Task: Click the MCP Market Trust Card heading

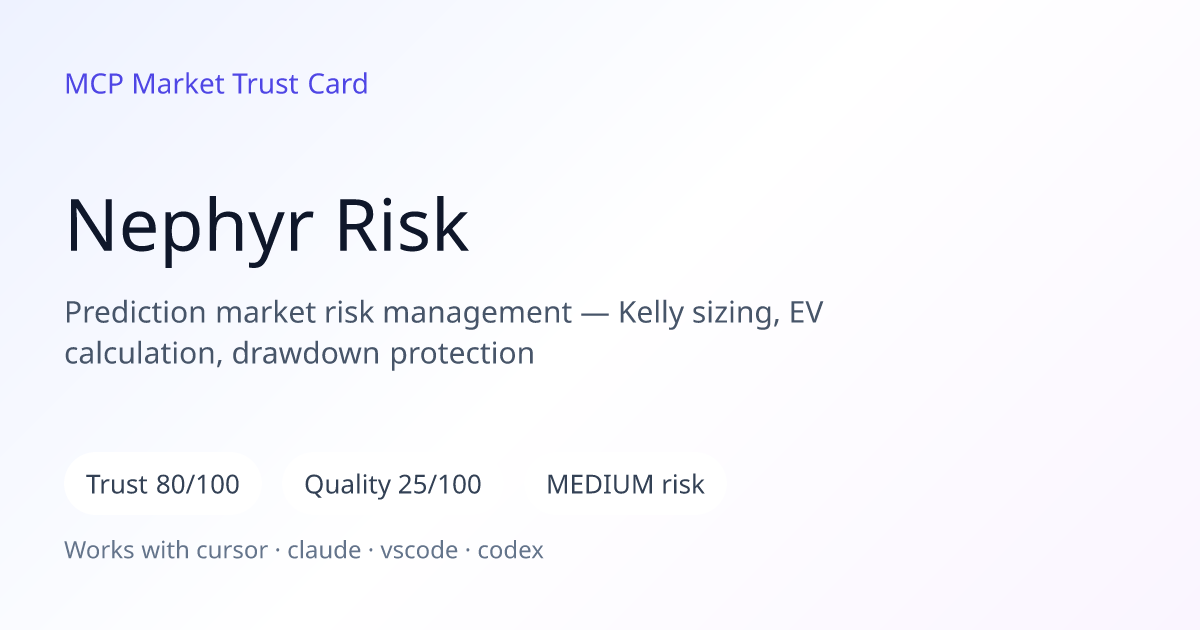Action: click(216, 84)
